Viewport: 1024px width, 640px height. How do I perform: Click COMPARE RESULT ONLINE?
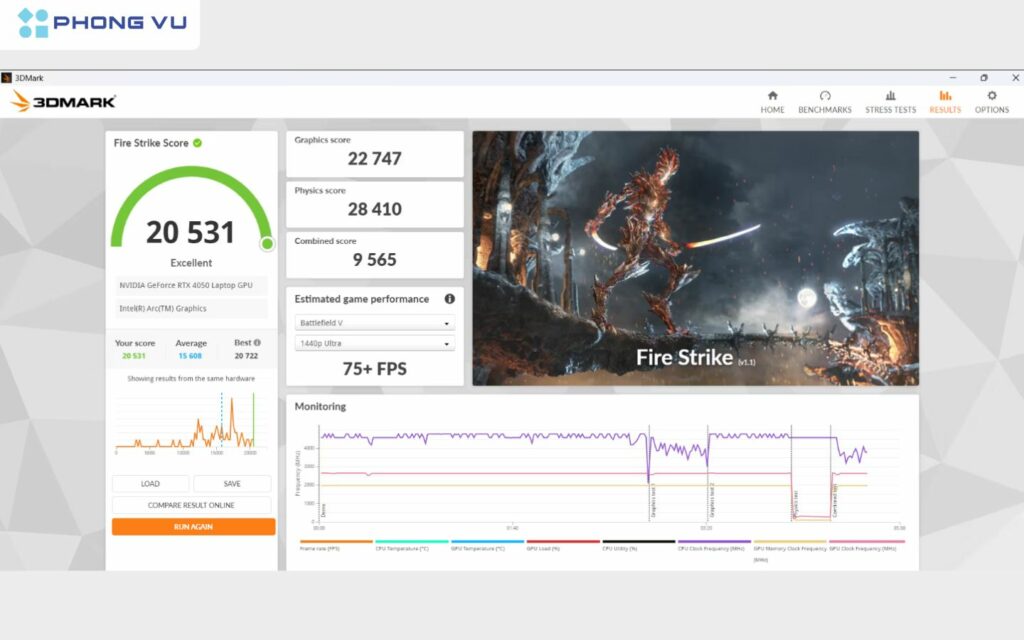(192, 504)
